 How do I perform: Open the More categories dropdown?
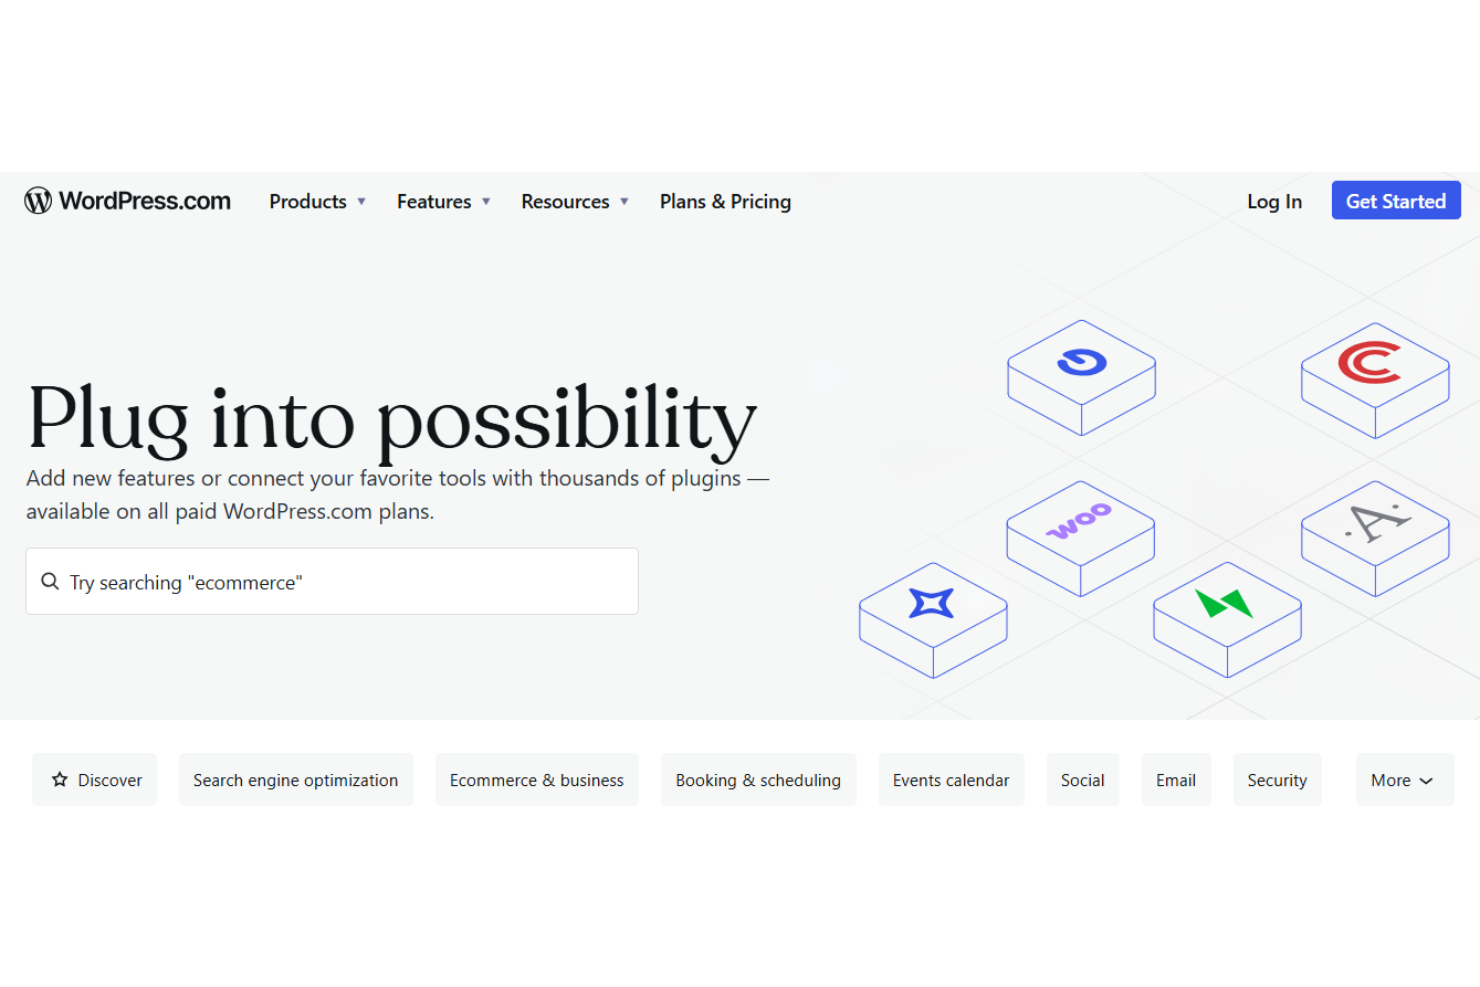tap(1404, 779)
